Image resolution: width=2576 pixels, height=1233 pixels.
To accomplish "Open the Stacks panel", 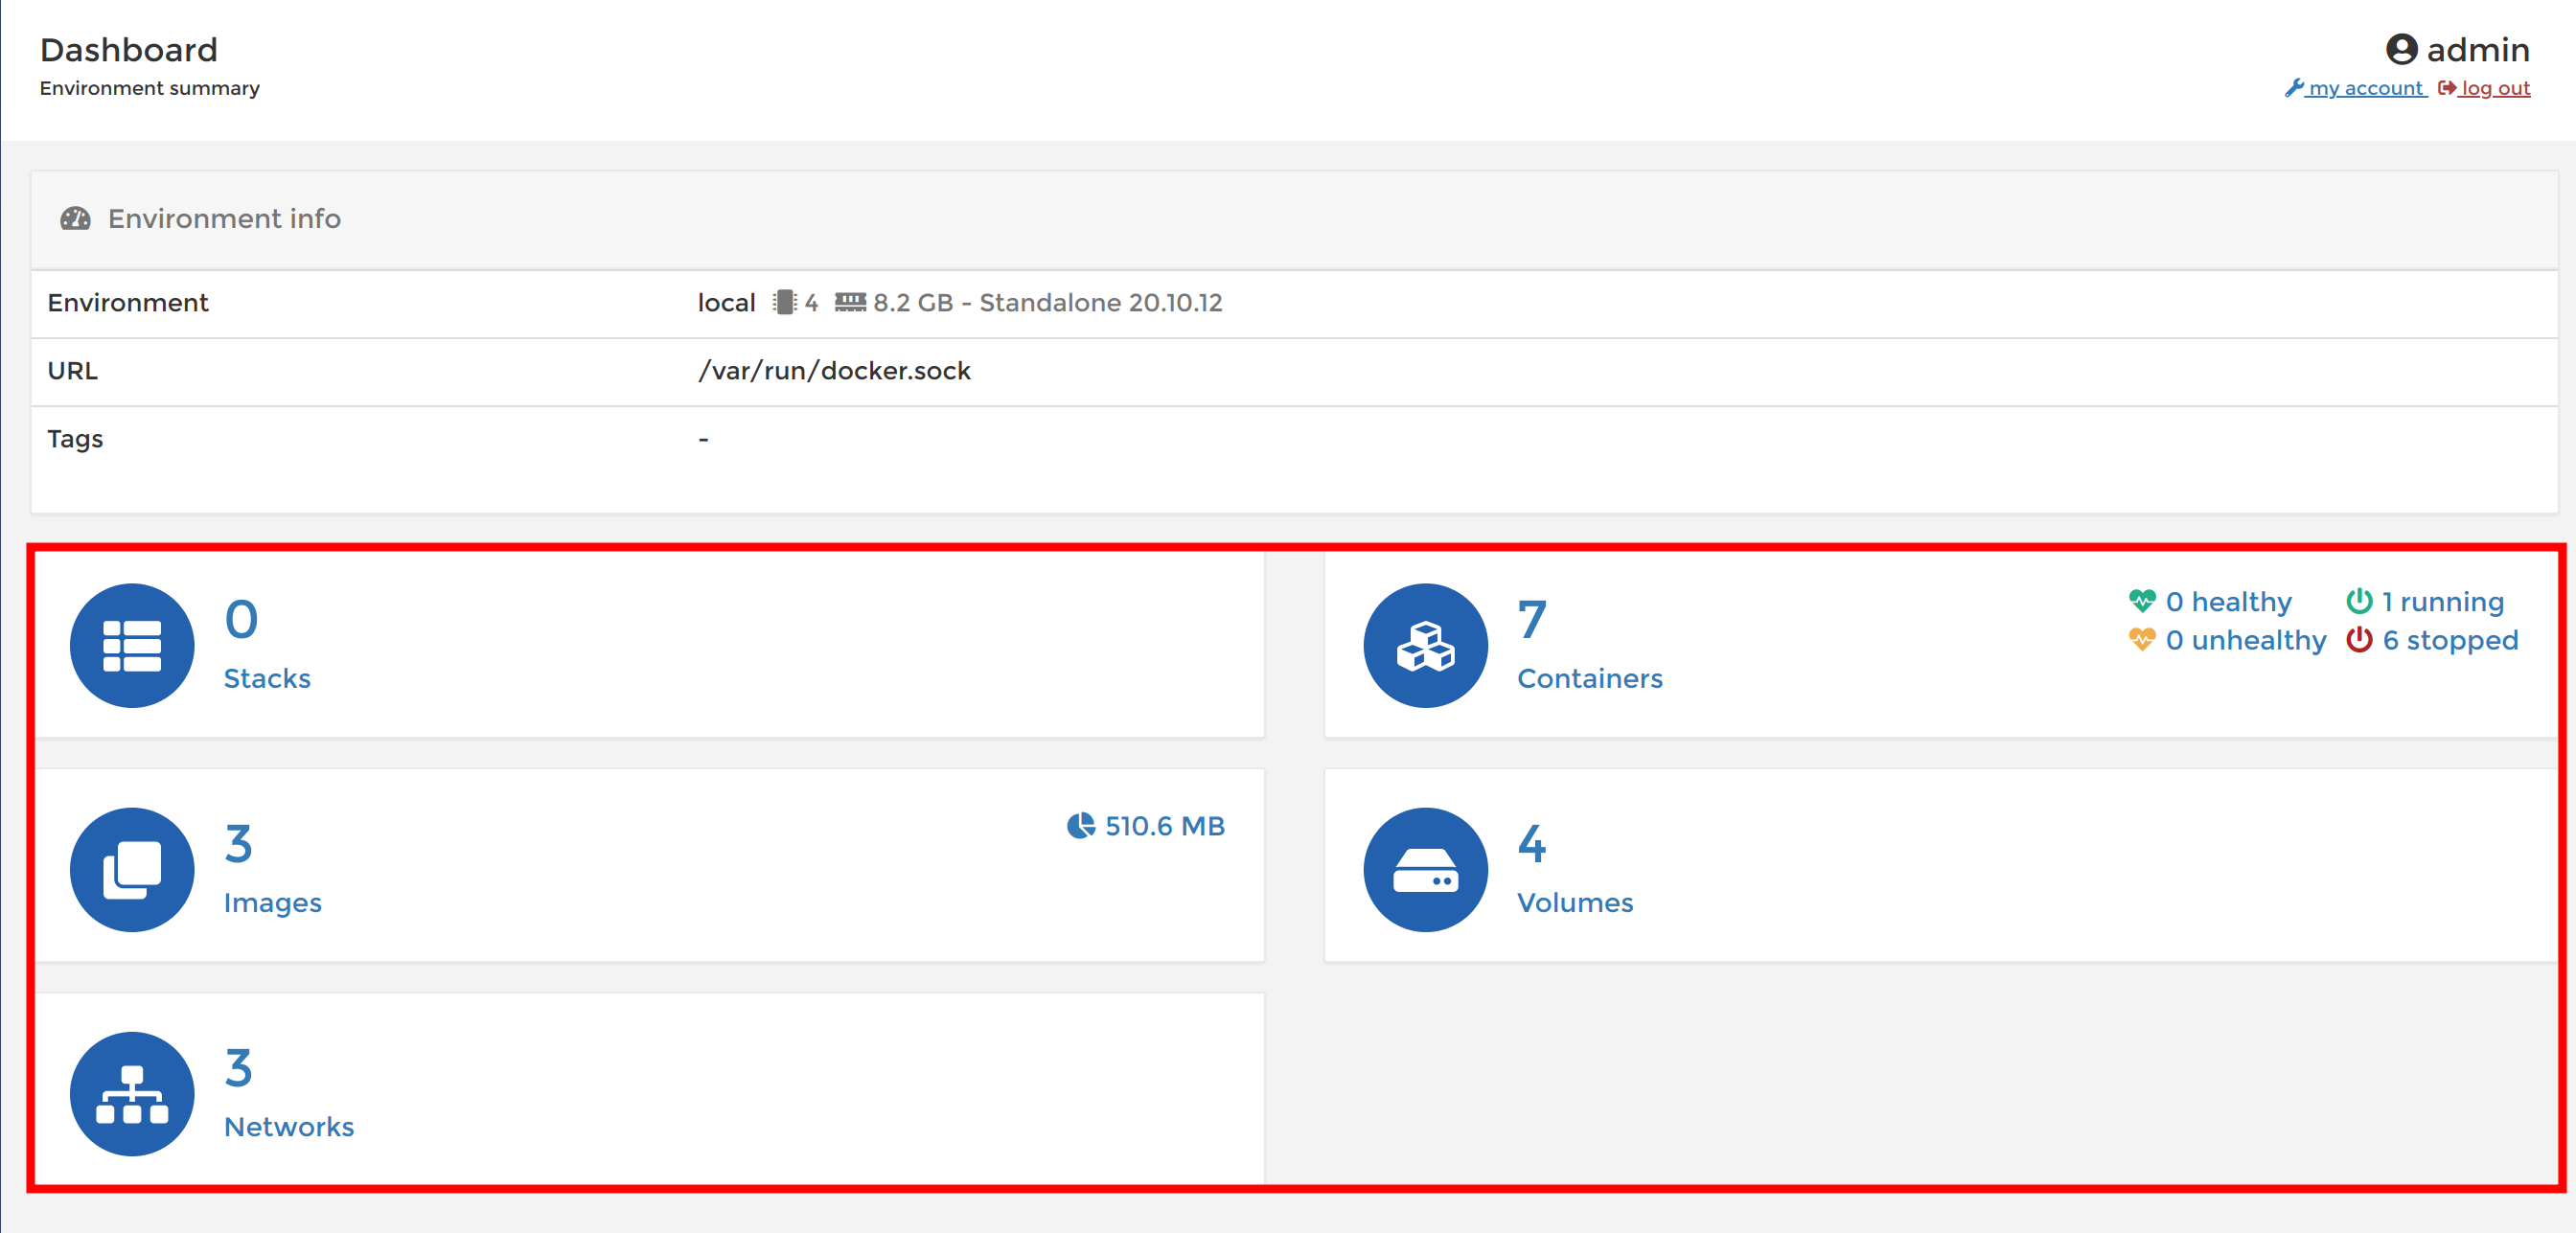I will (x=266, y=677).
